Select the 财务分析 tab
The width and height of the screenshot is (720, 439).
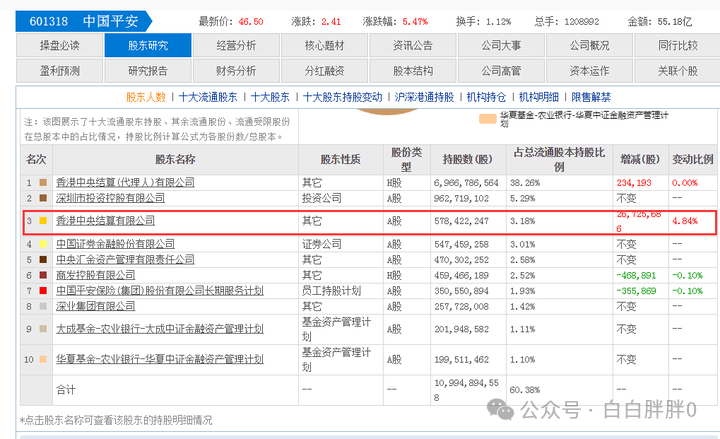point(236,71)
